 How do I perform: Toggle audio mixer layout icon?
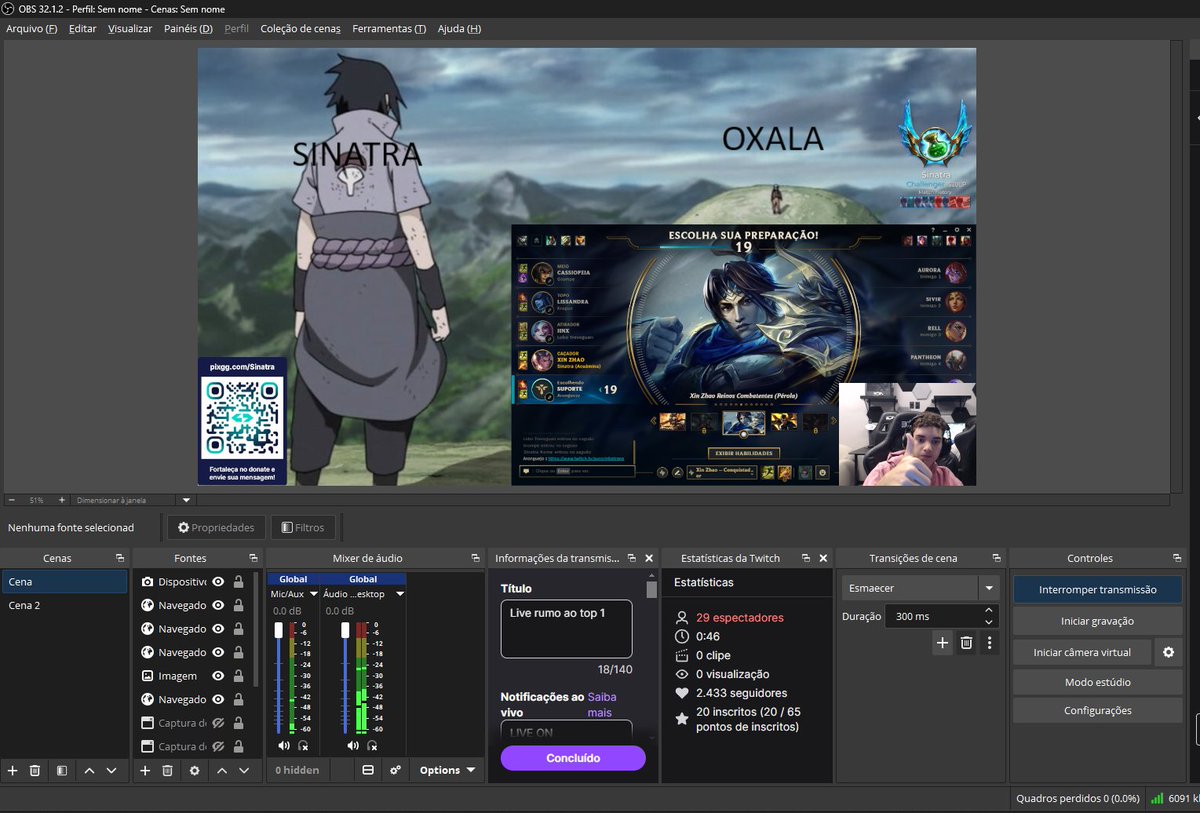pyautogui.click(x=368, y=770)
